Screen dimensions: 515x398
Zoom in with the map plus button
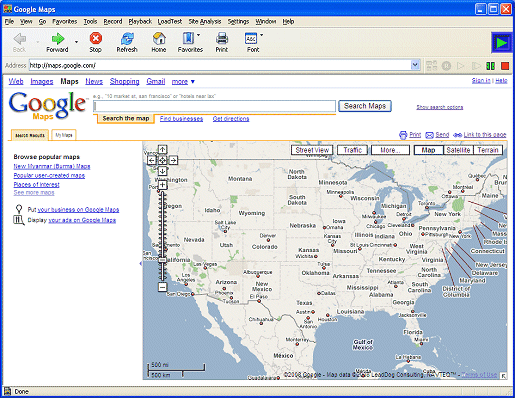coord(162,185)
